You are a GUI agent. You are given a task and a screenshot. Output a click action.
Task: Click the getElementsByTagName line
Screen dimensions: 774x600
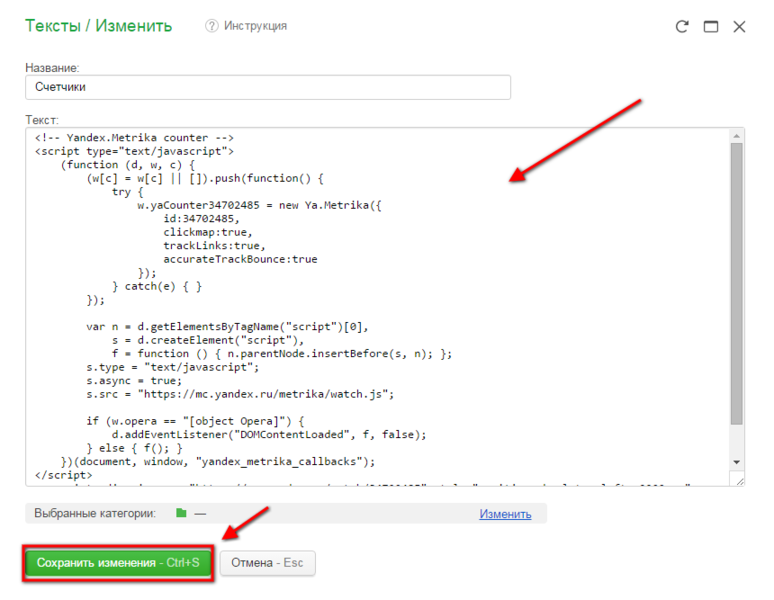[x=228, y=327]
